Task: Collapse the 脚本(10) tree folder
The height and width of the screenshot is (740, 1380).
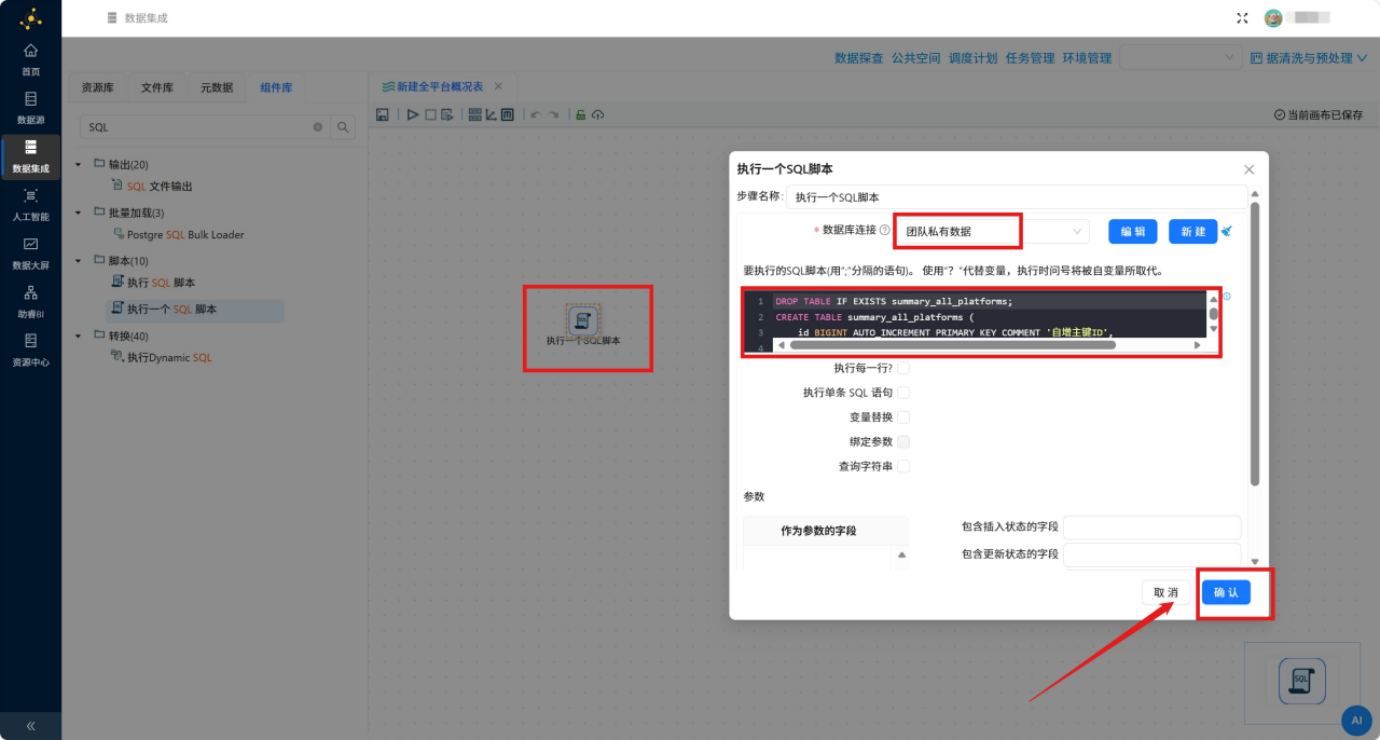Action: click(x=79, y=261)
